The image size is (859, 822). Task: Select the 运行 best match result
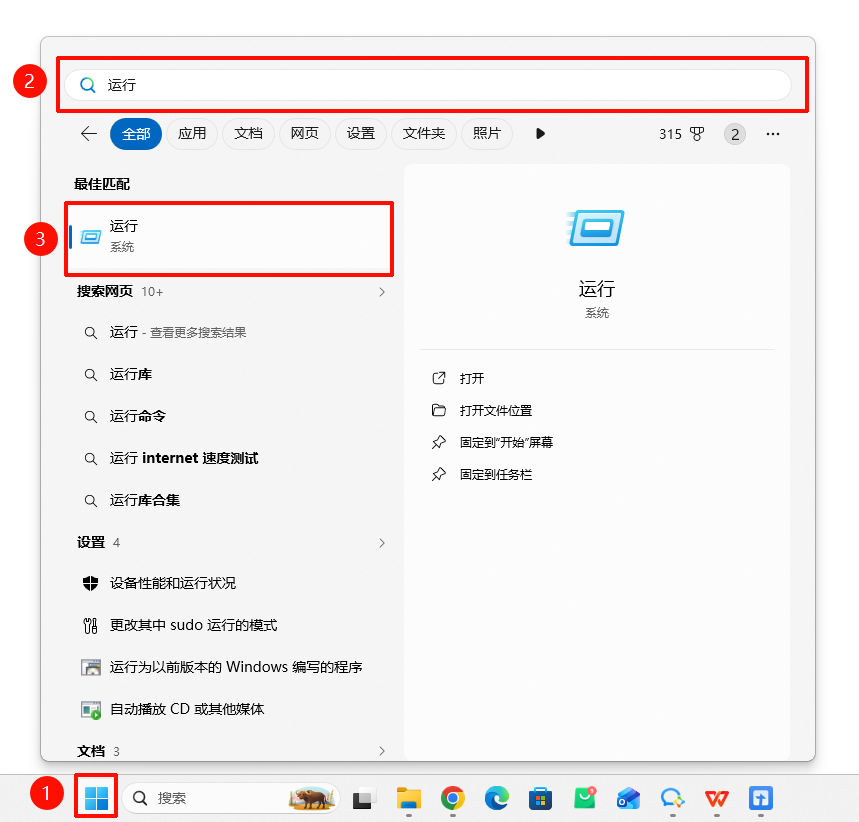point(229,236)
